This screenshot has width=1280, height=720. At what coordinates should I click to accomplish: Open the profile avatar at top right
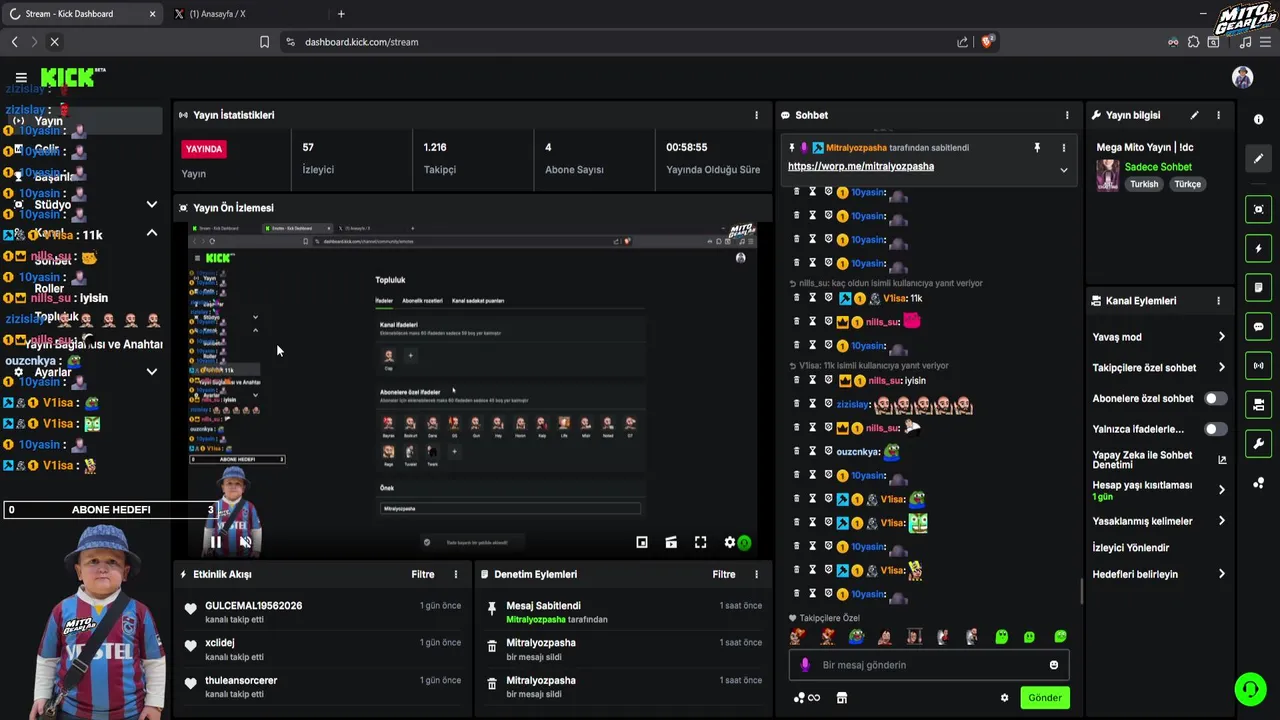1243,77
